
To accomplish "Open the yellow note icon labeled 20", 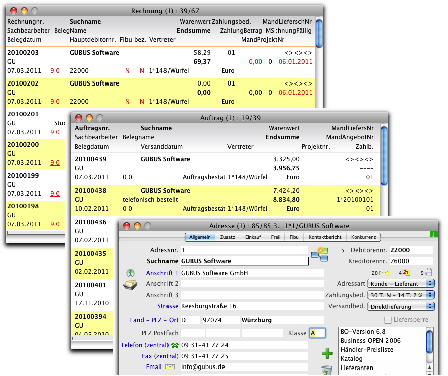I will tap(381, 273).
